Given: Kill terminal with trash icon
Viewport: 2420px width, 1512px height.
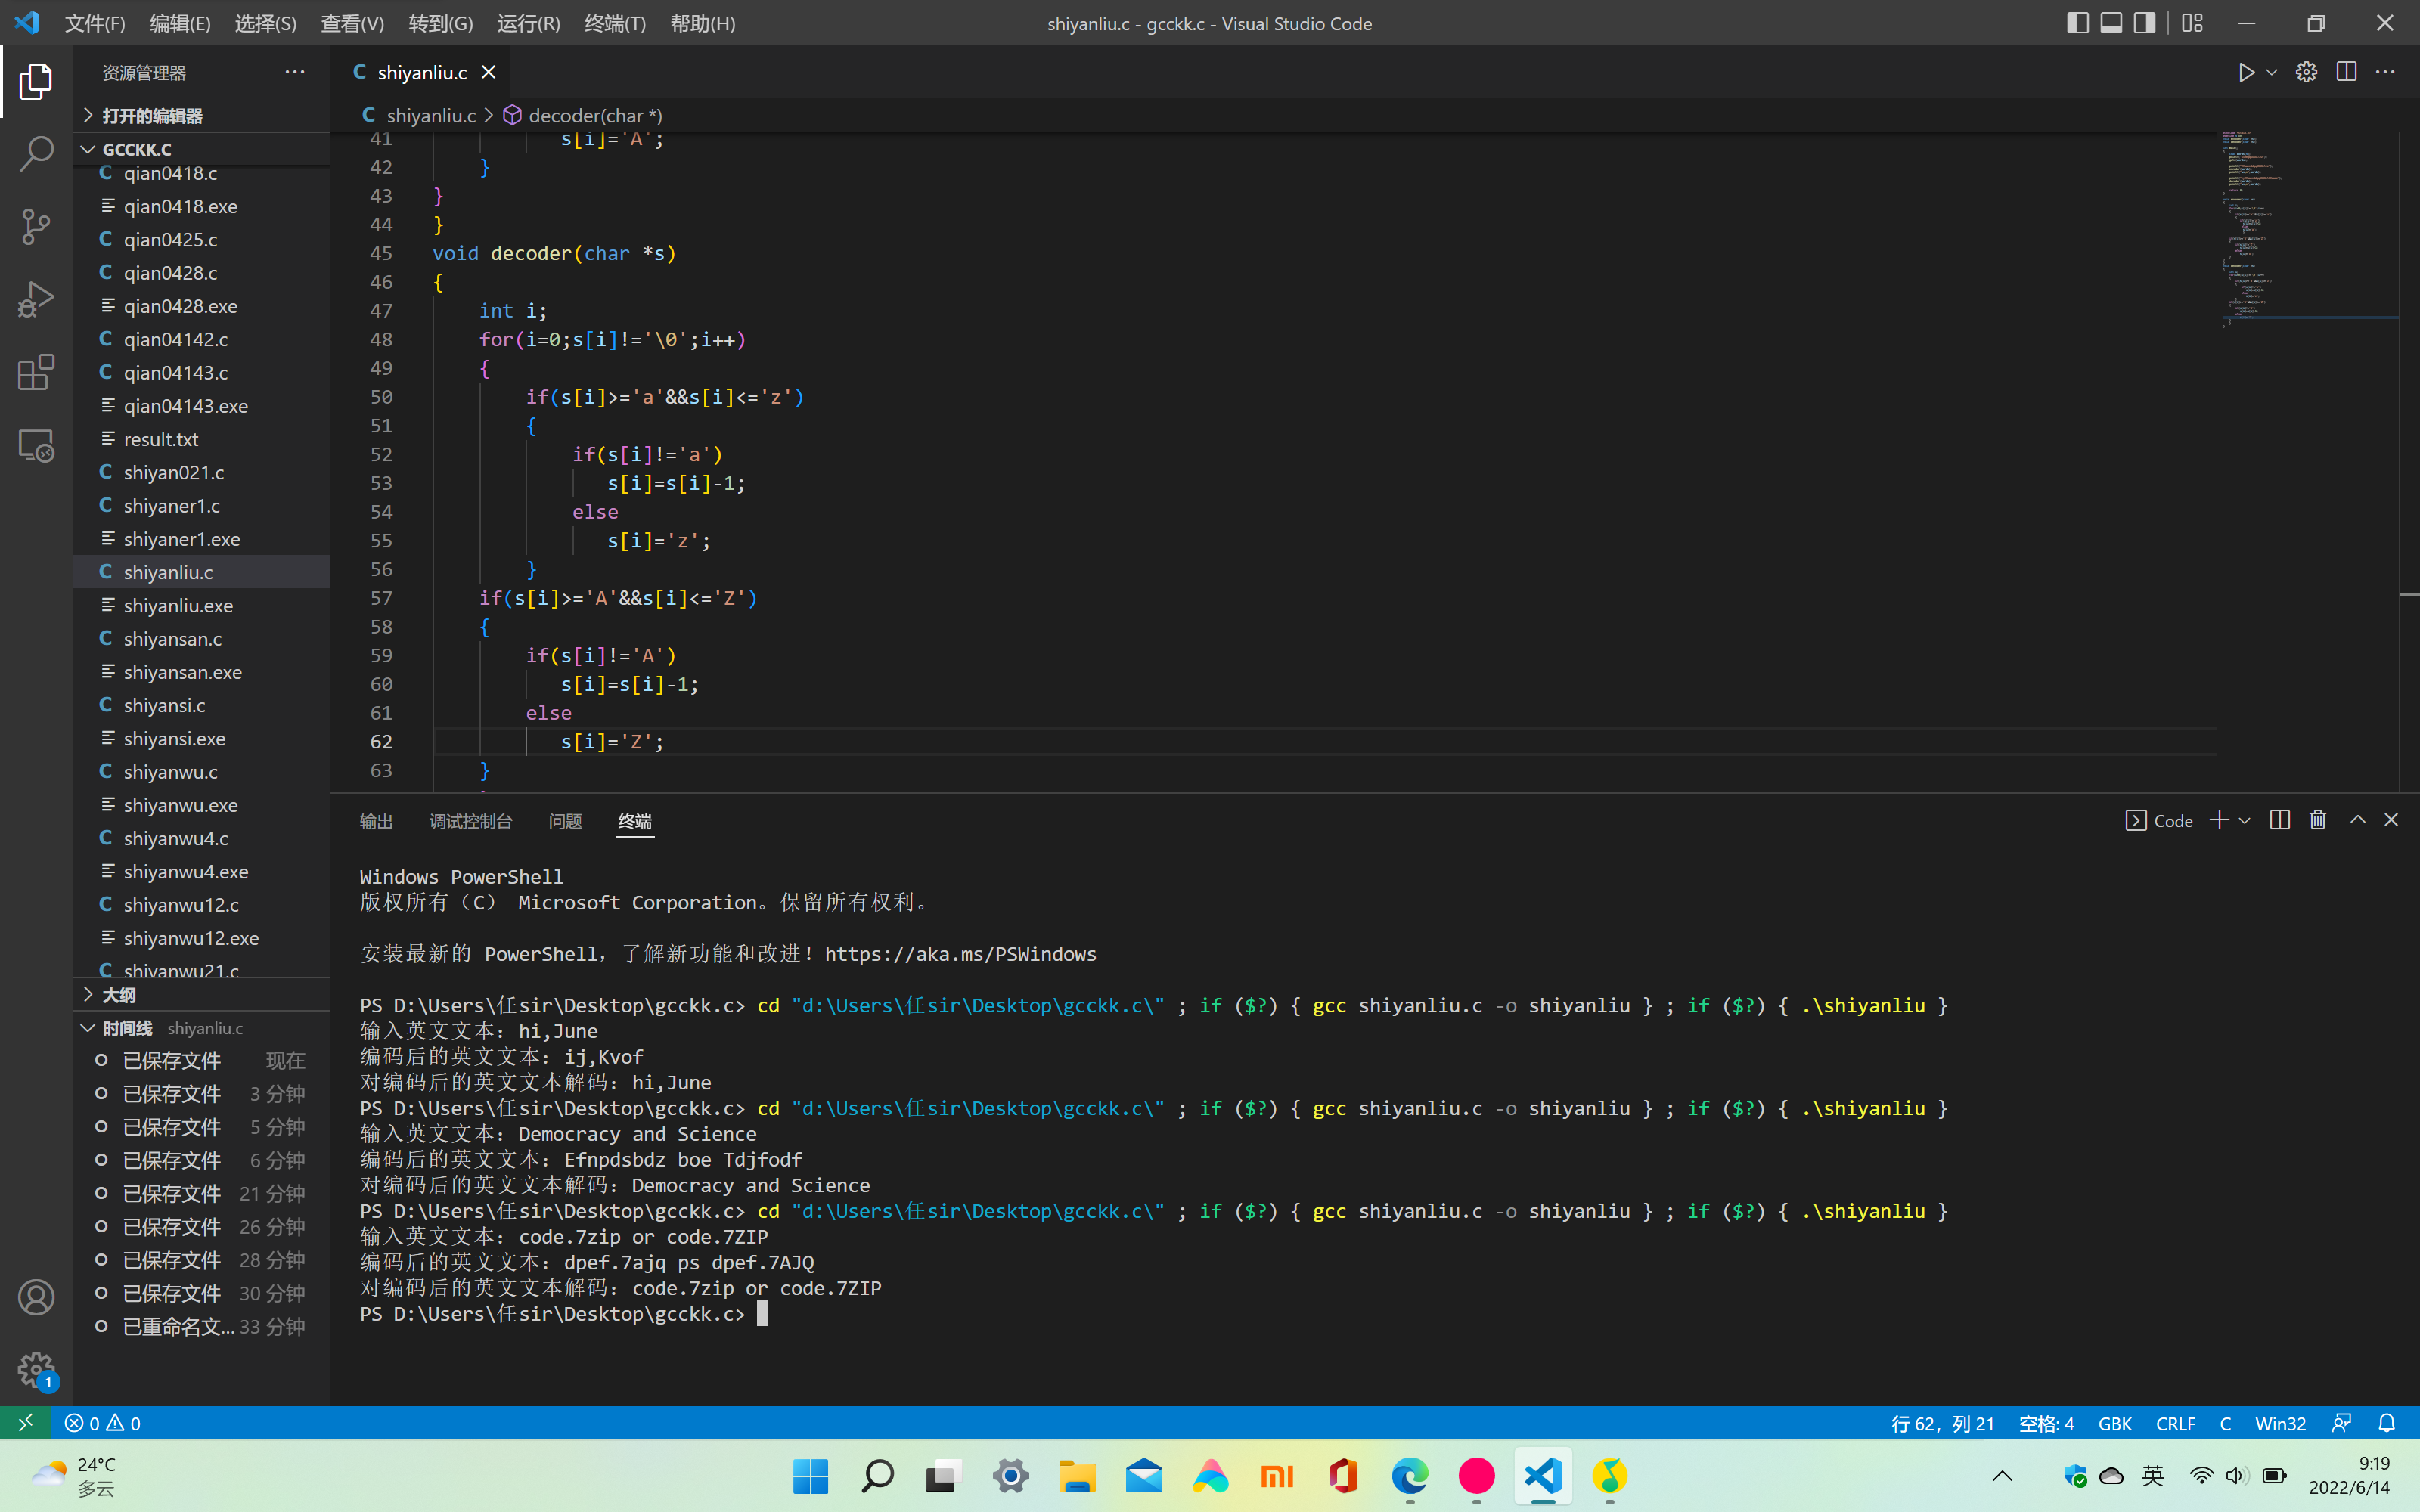Looking at the screenshot, I should (x=2318, y=820).
